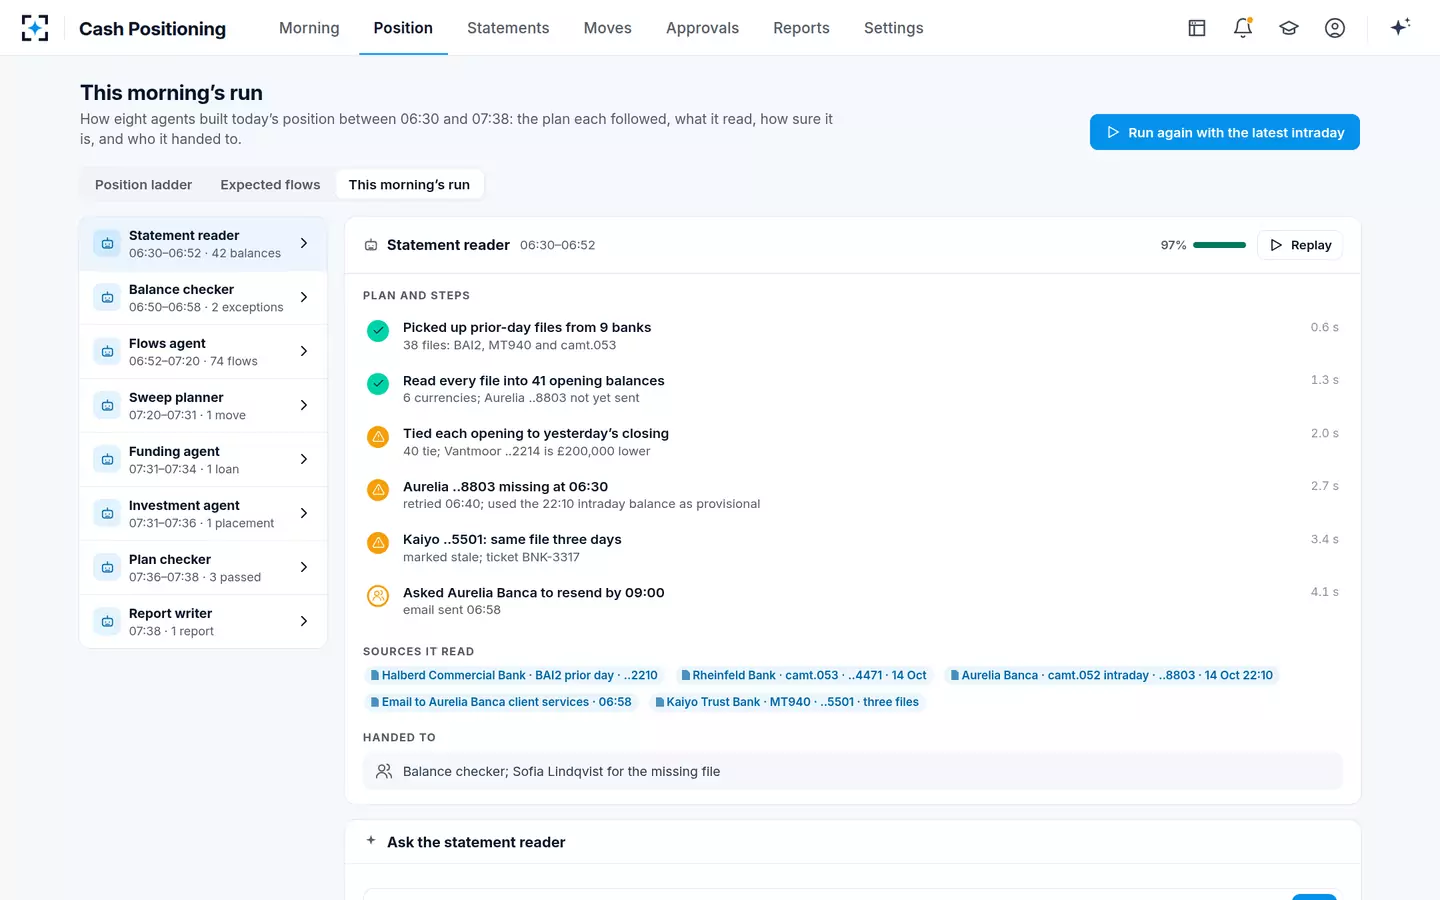Open the Statements nav tab
The image size is (1440, 900).
pyautogui.click(x=508, y=28)
